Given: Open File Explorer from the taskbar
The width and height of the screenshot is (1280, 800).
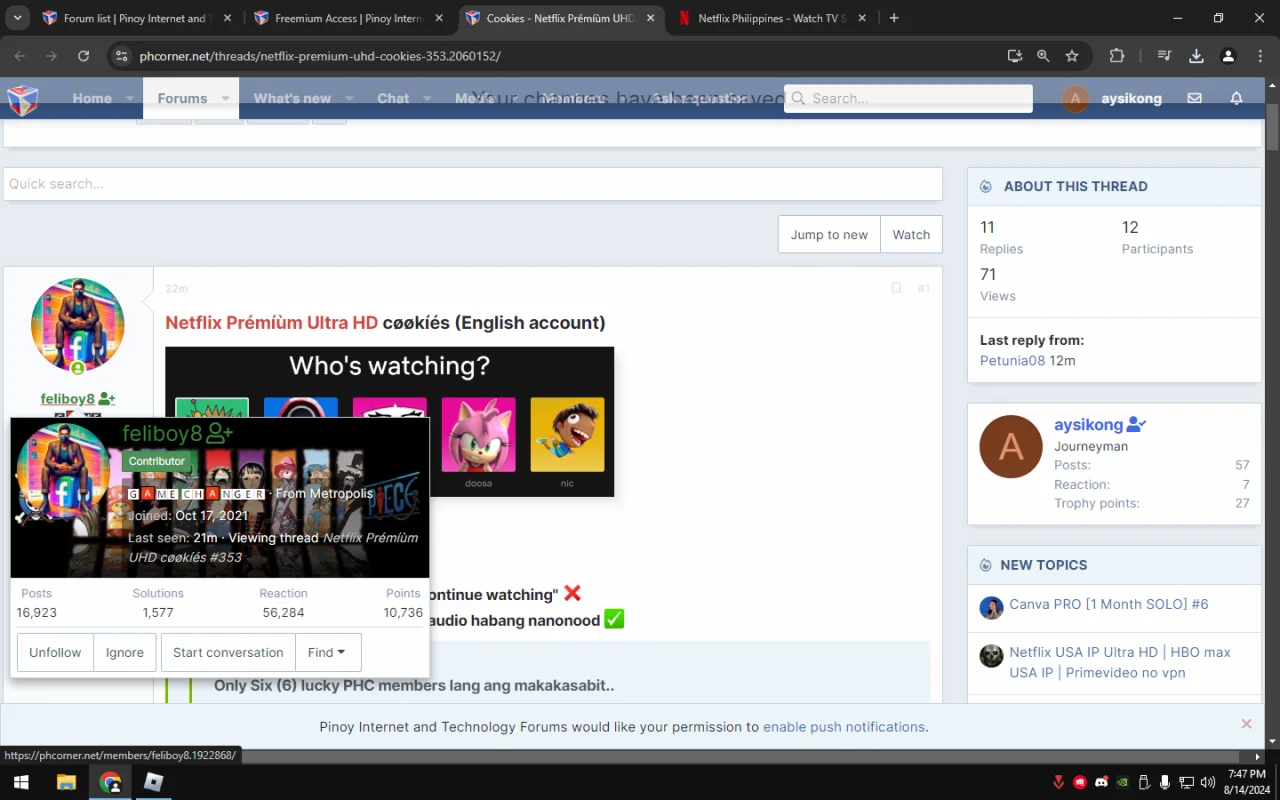Looking at the screenshot, I should [x=66, y=782].
